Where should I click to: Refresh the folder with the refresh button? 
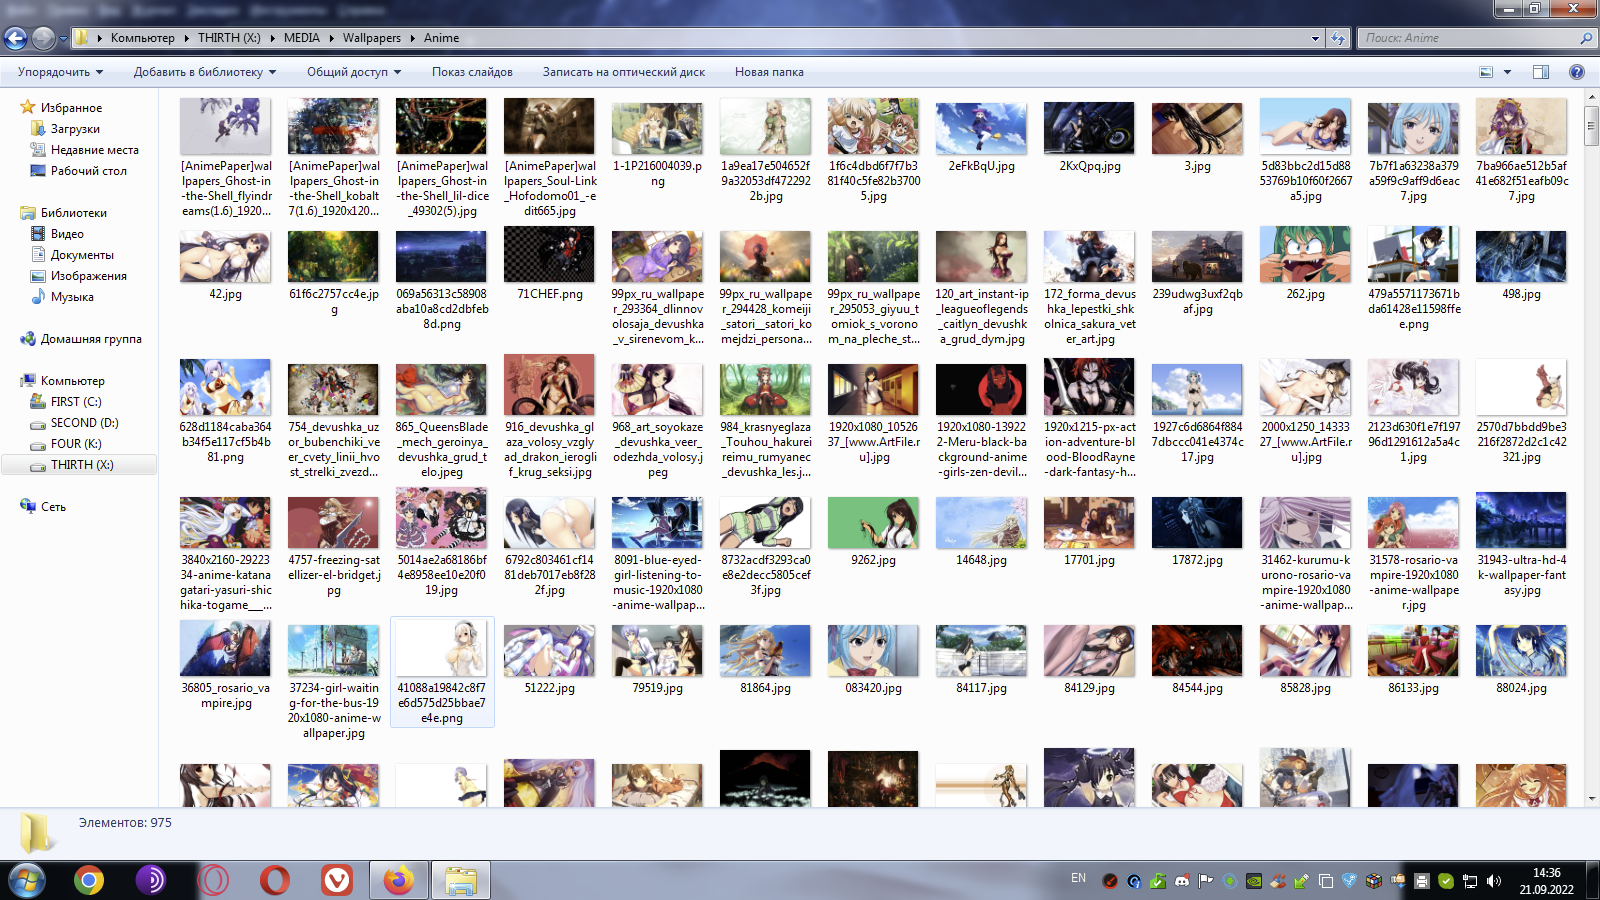click(1338, 38)
